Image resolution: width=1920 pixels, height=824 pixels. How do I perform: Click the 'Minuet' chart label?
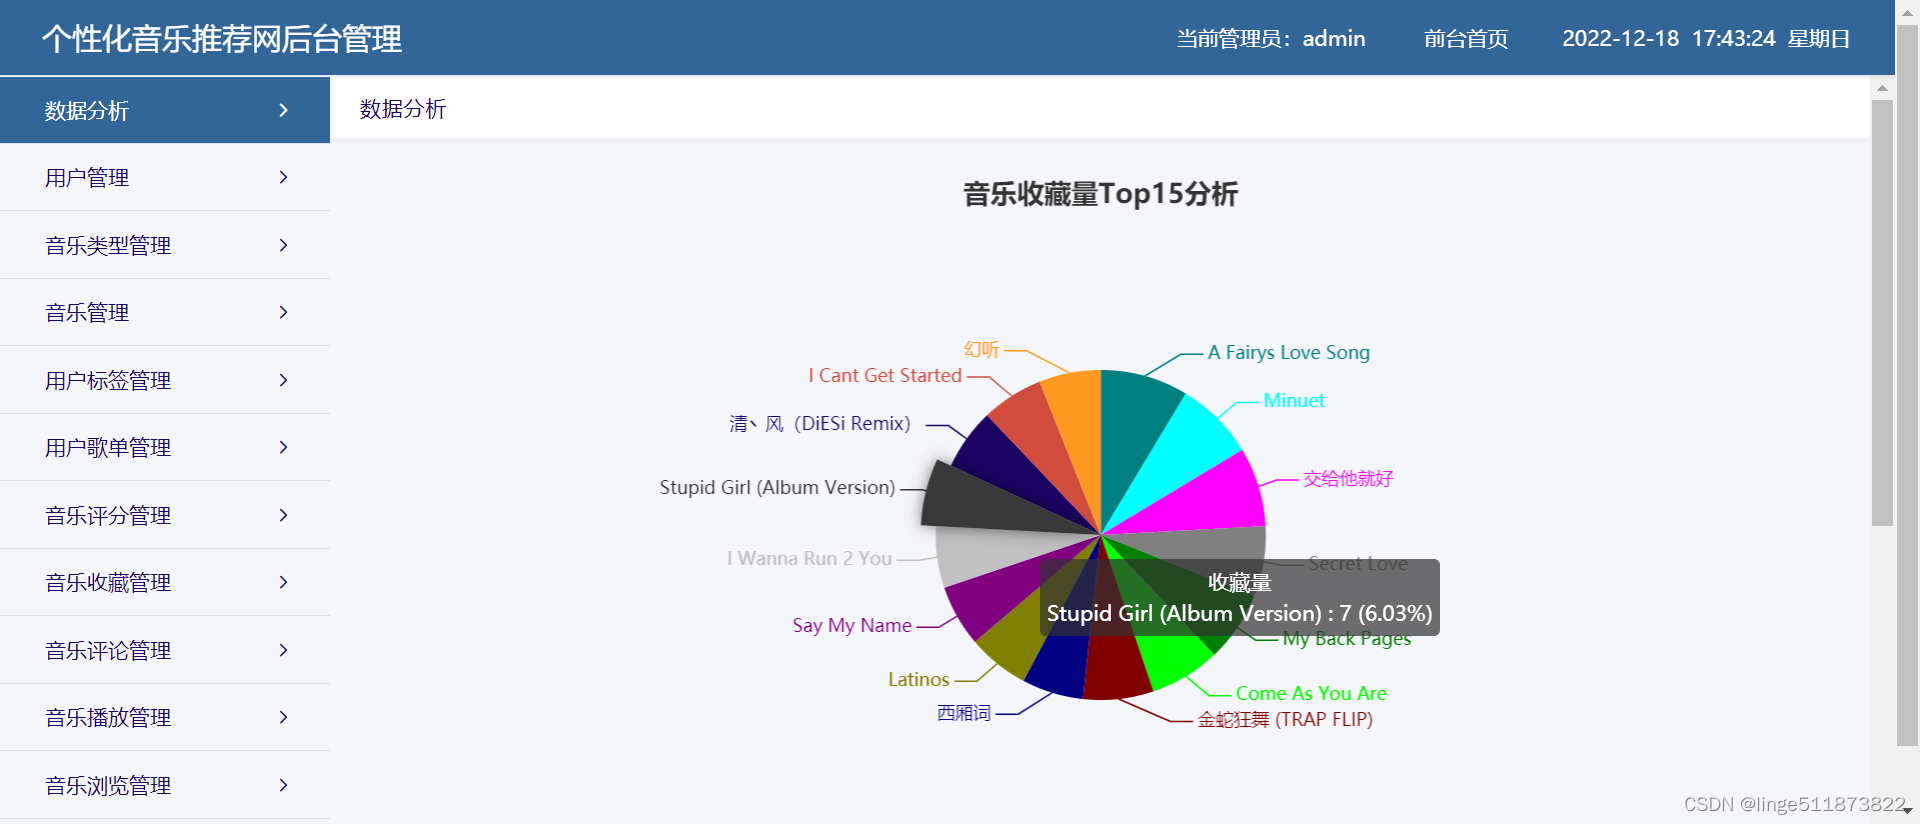tap(1294, 400)
